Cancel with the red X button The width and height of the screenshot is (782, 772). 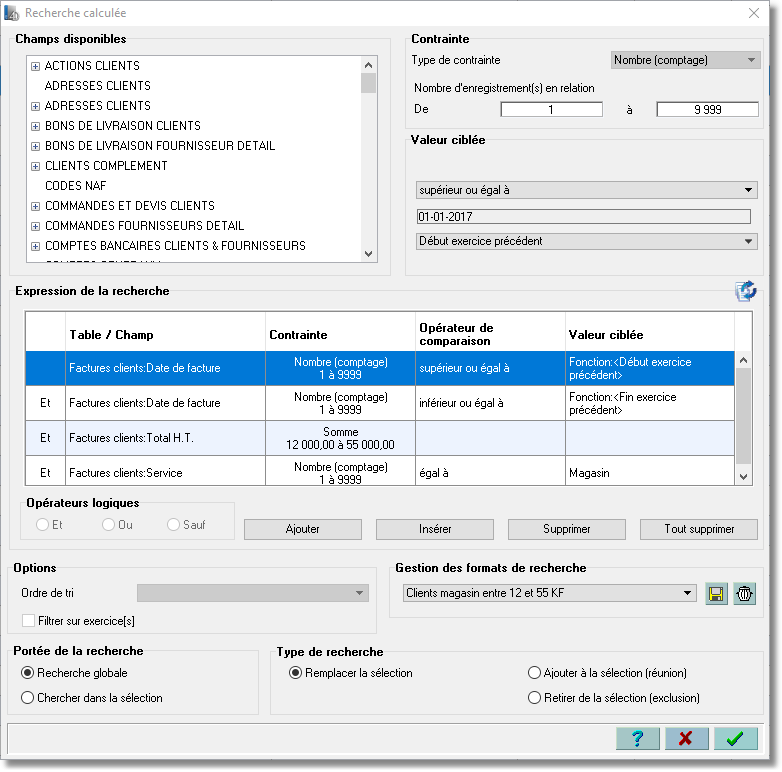[686, 738]
